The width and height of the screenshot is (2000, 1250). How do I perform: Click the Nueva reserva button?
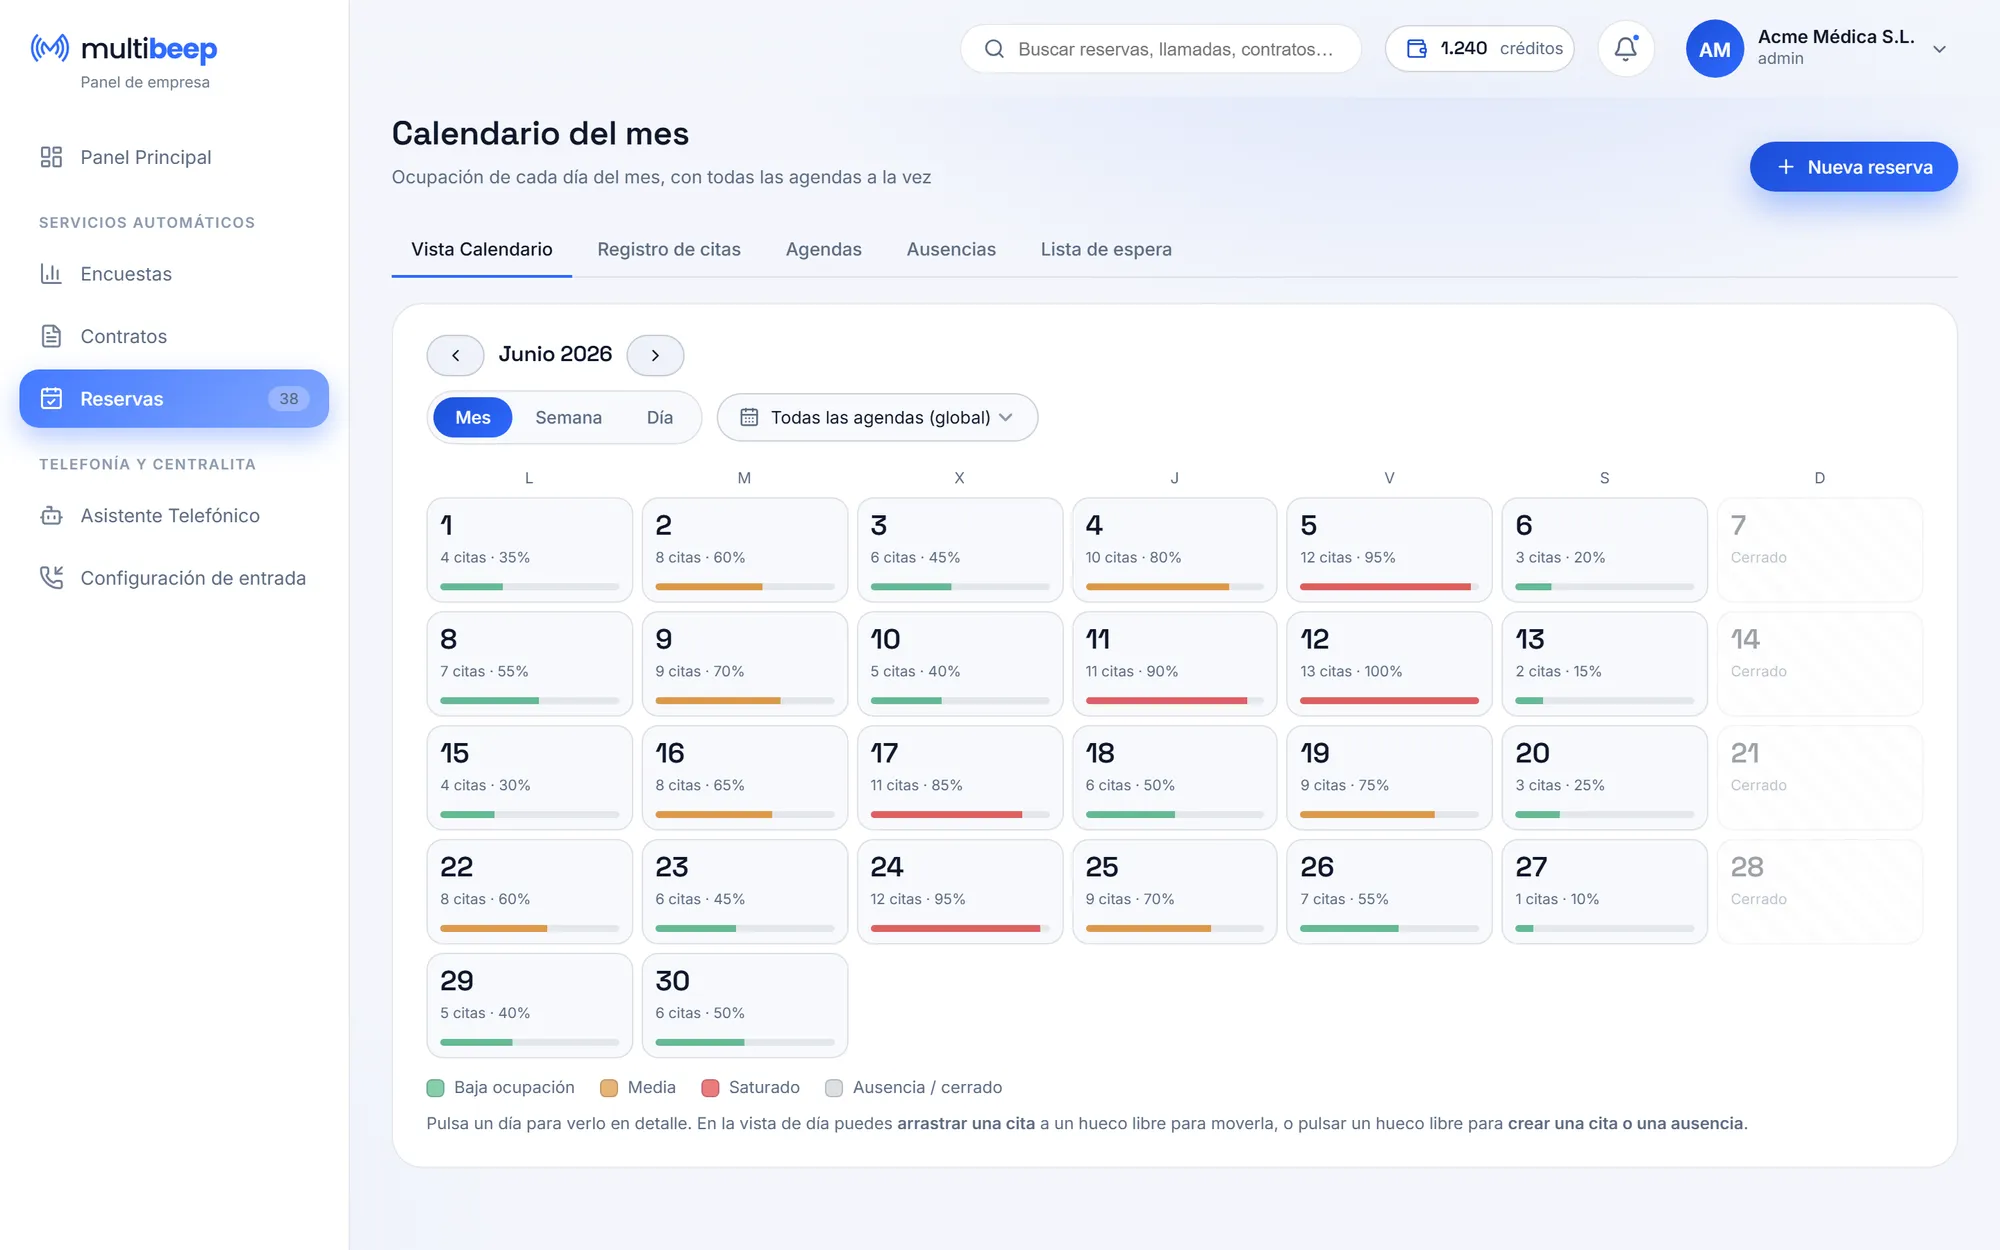(x=1853, y=167)
